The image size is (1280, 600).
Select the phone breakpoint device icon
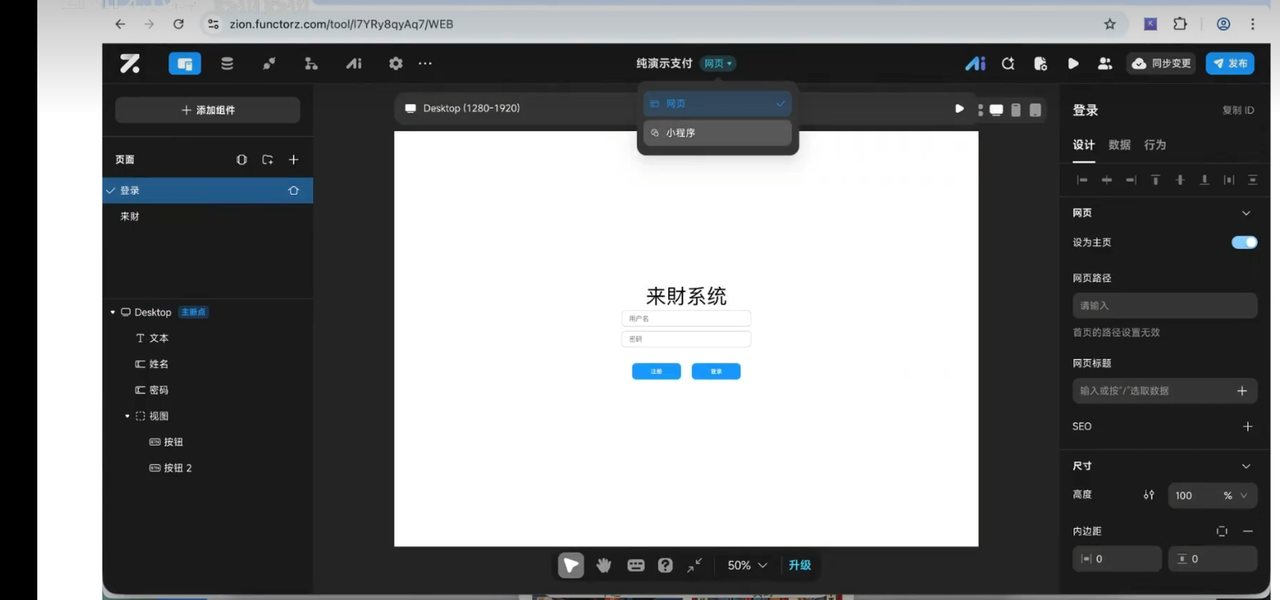1016,110
